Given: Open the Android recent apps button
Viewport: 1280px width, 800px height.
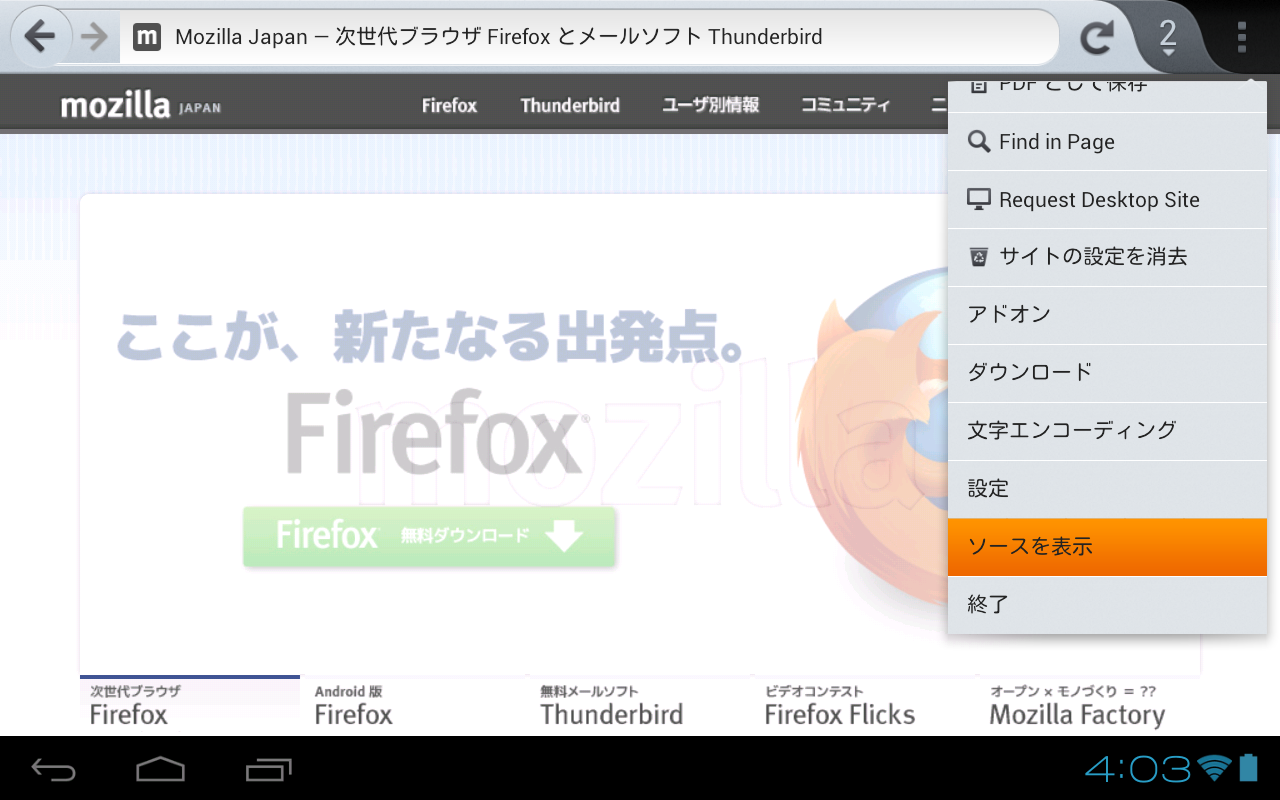Looking at the screenshot, I should [268, 769].
